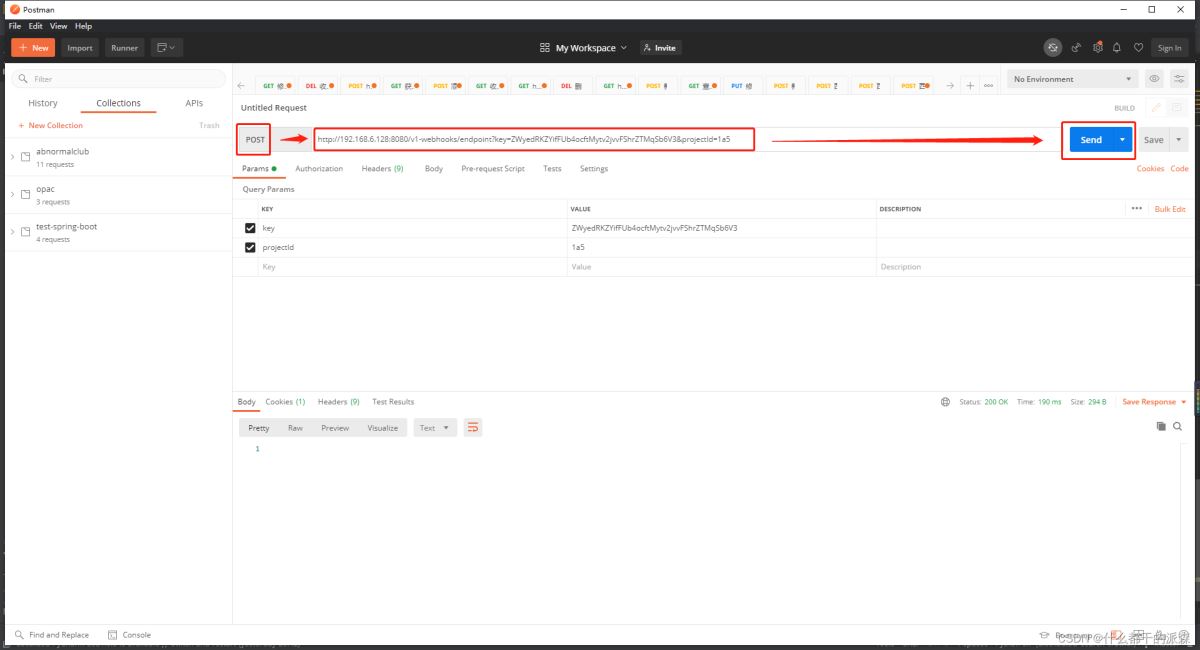
Task: Click the edit pencil icon beside BUILD
Action: [1156, 108]
